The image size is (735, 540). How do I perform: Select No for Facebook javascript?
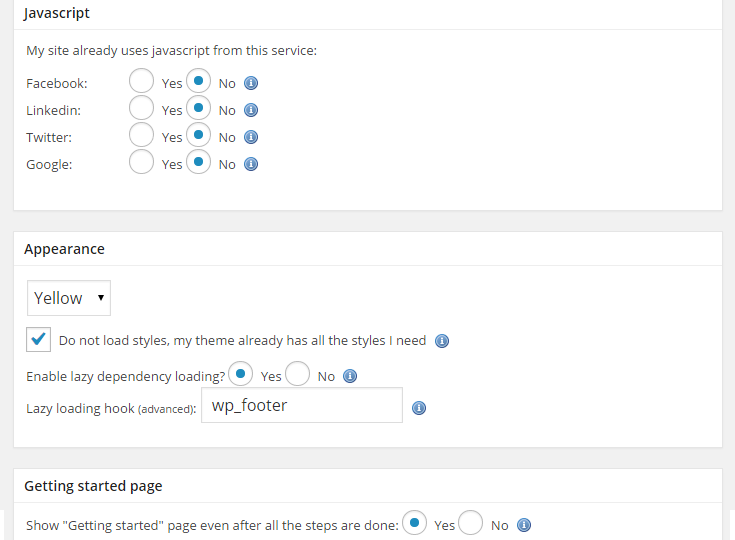[x=198, y=81]
